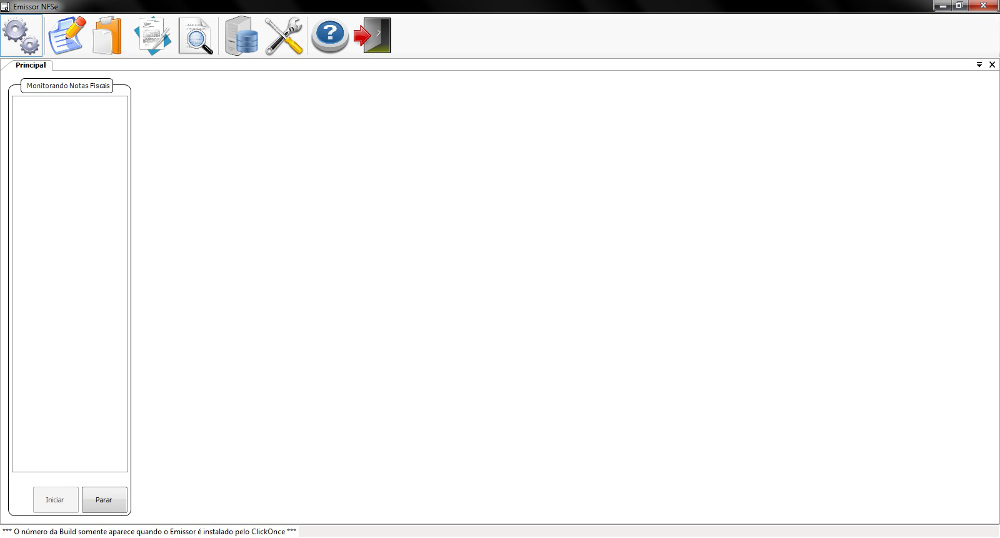Click the gears icon in the toolbar
Image resolution: width=1000 pixels, height=538 pixels.
pos(22,36)
